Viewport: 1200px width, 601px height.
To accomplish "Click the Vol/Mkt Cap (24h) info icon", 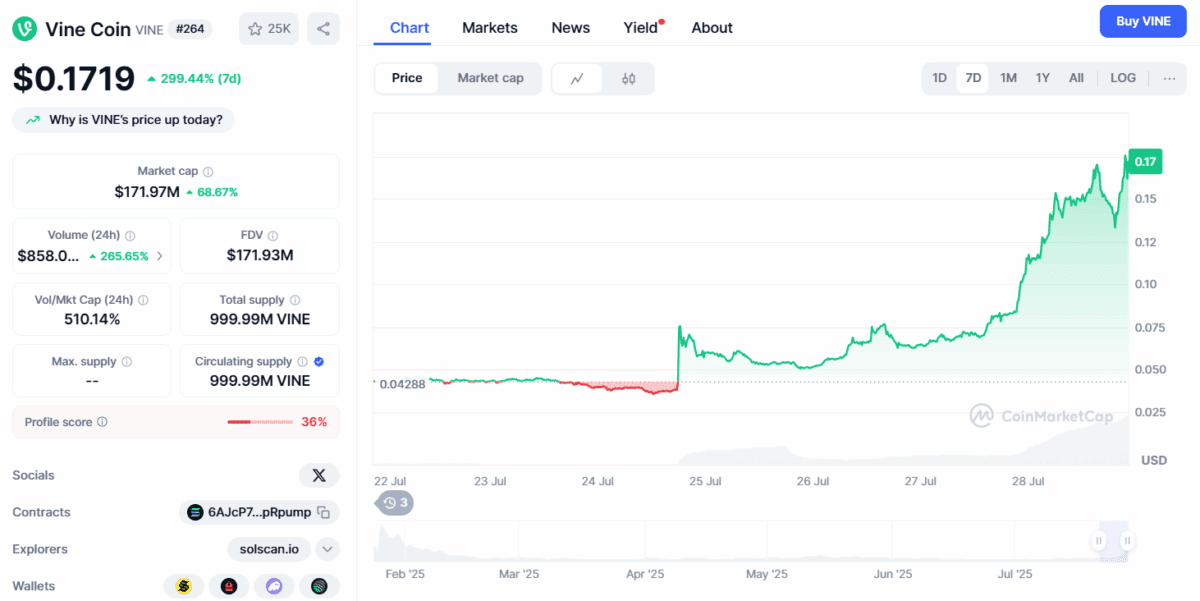I will coord(143,300).
